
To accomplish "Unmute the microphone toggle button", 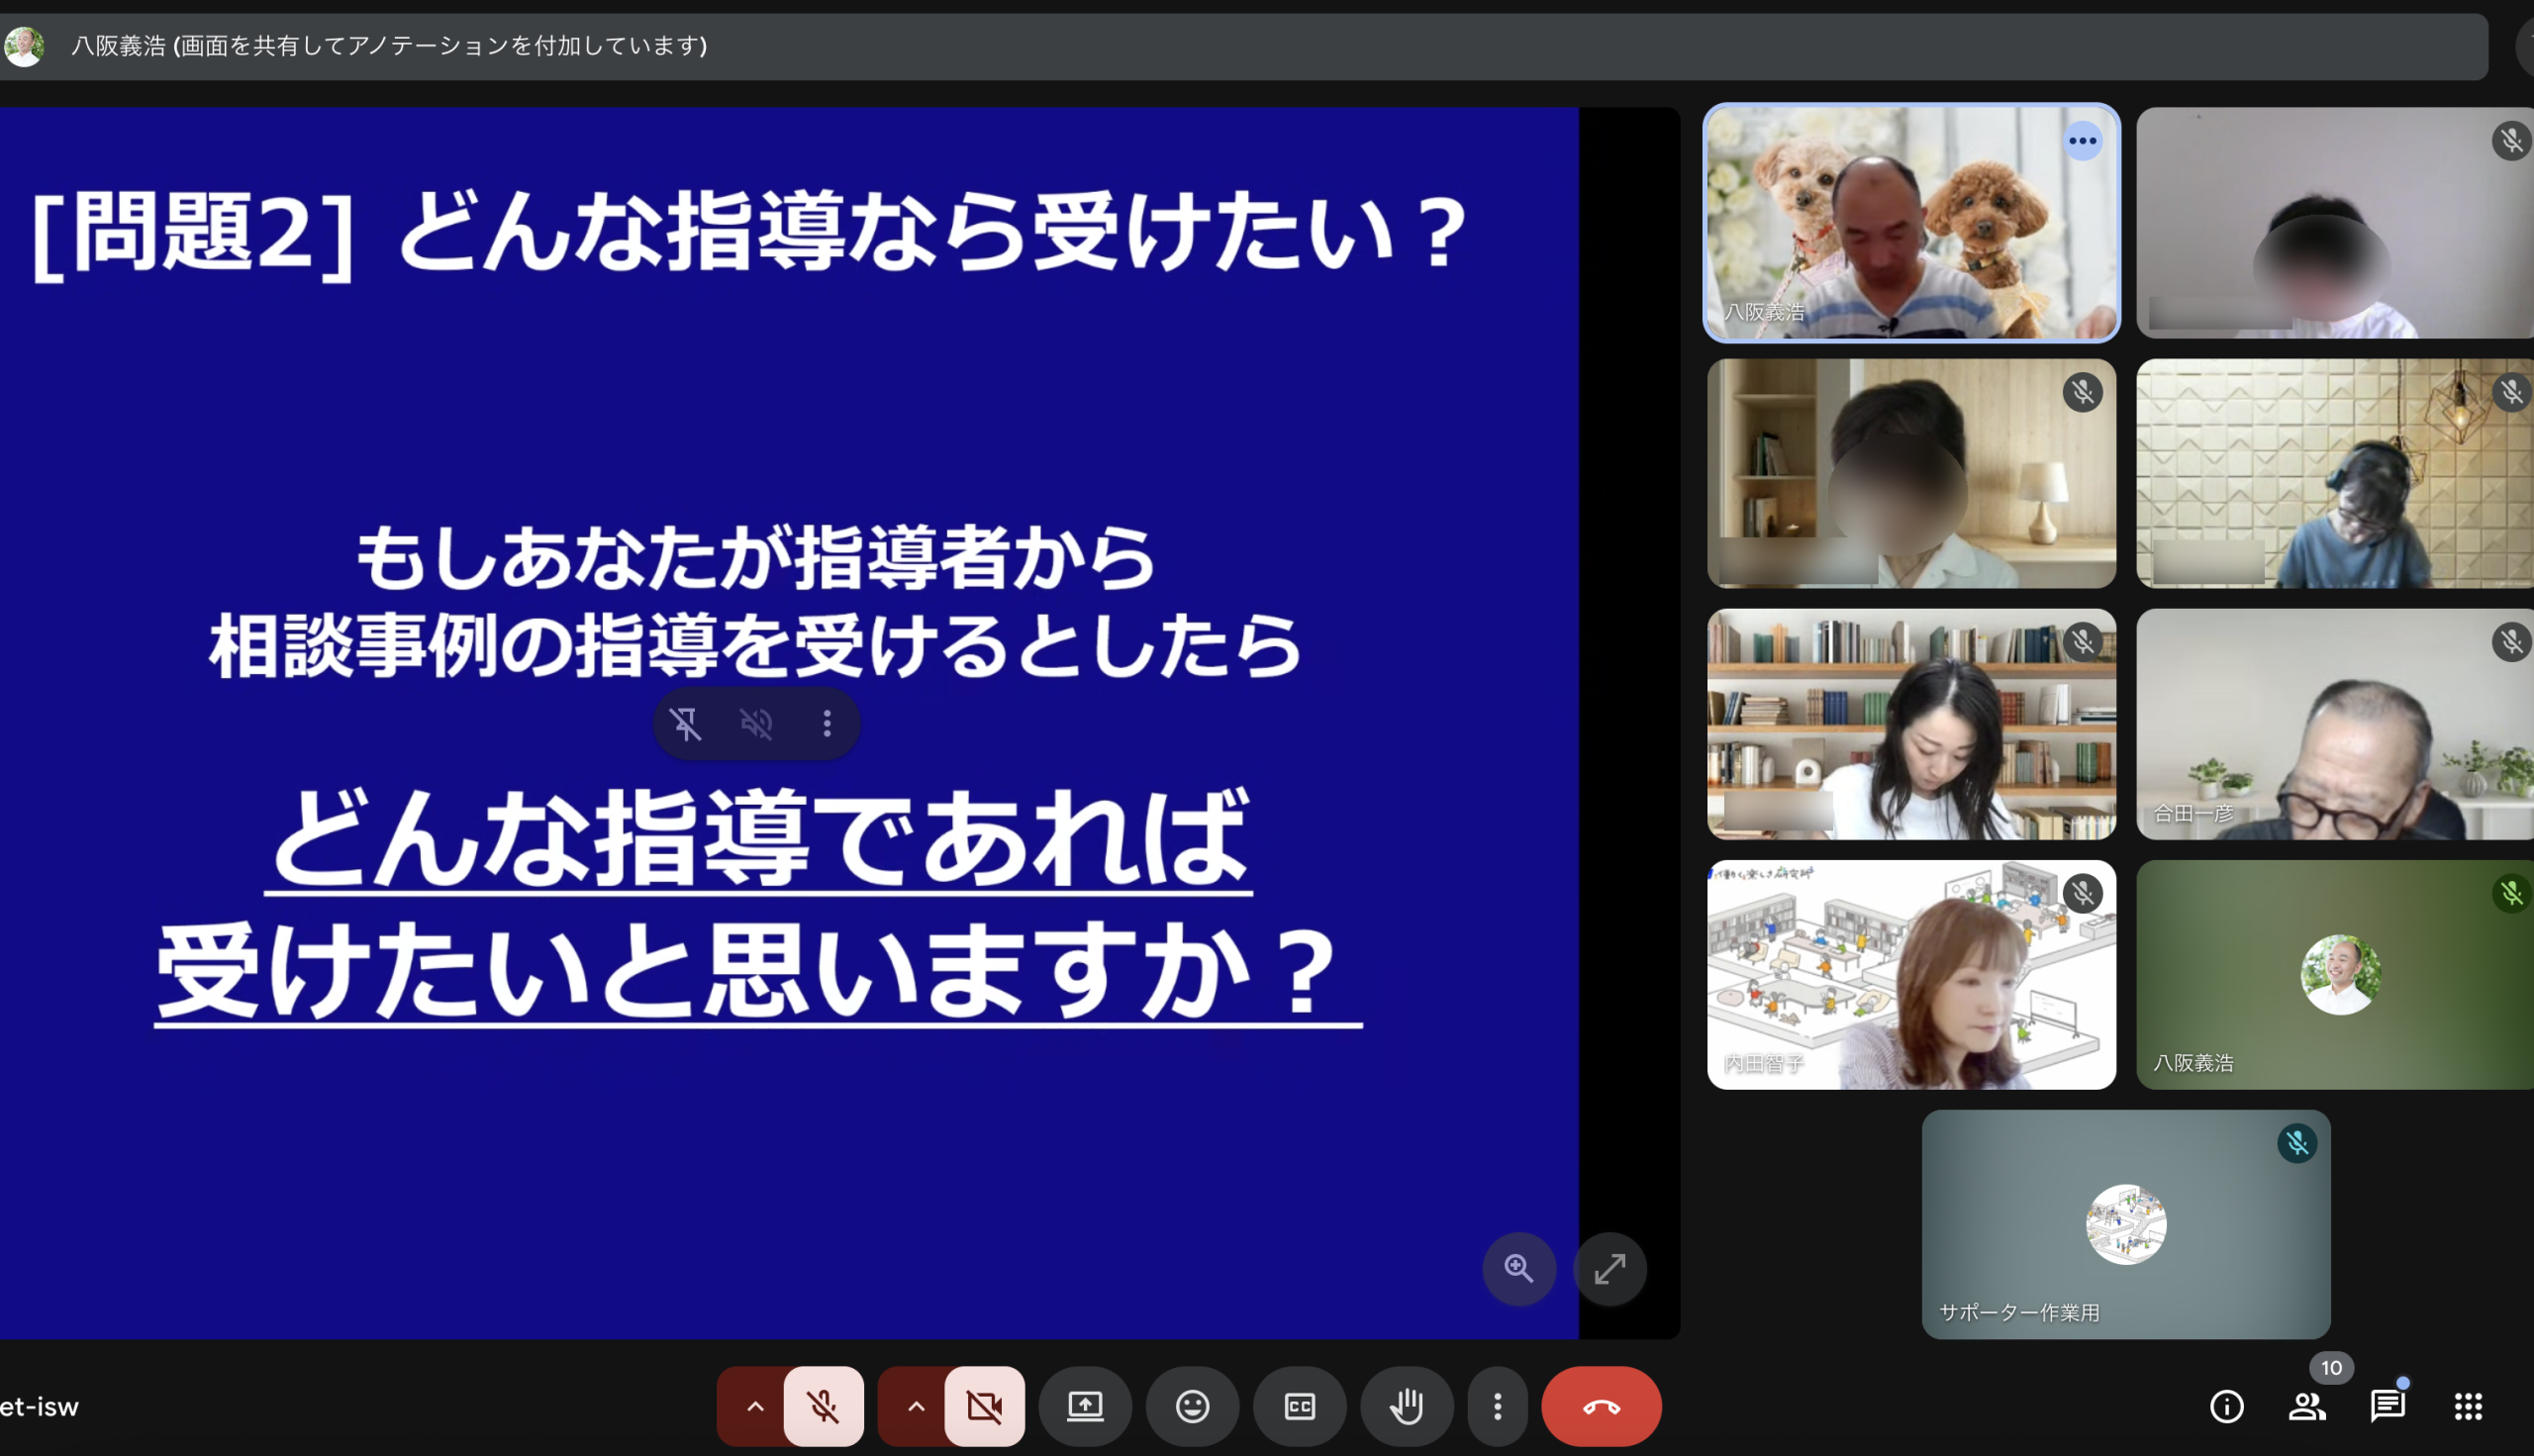I will click(823, 1406).
